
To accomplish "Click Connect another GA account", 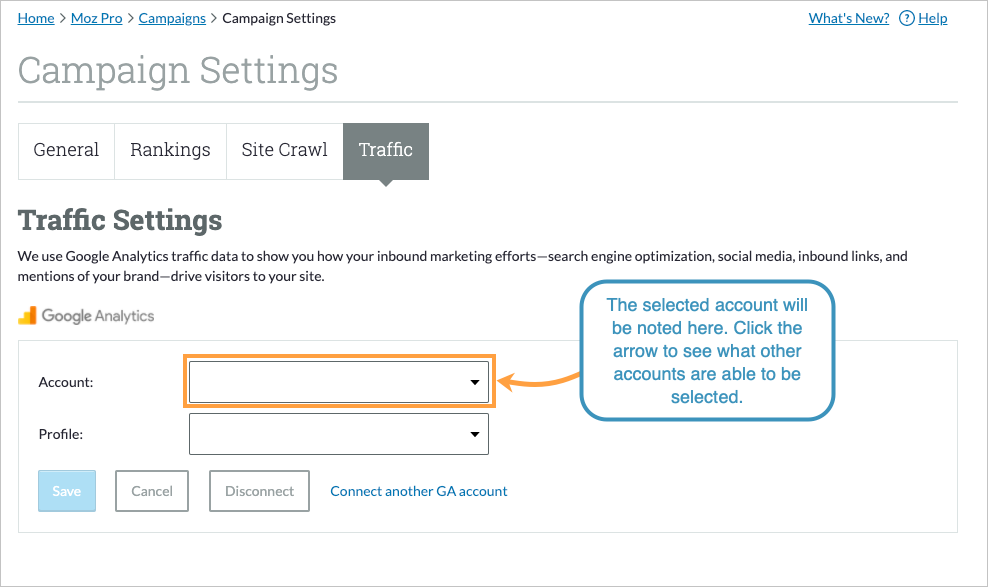I will [418, 490].
